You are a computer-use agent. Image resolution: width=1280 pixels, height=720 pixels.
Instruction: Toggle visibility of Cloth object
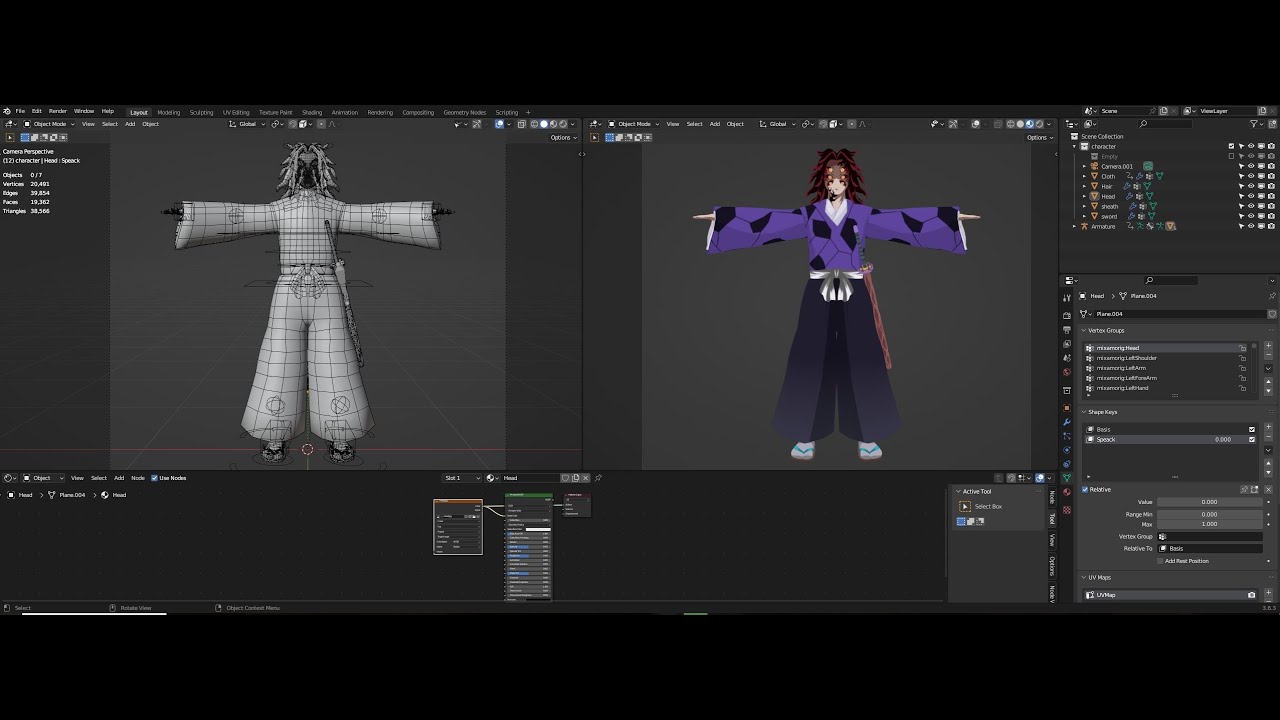click(x=1251, y=176)
